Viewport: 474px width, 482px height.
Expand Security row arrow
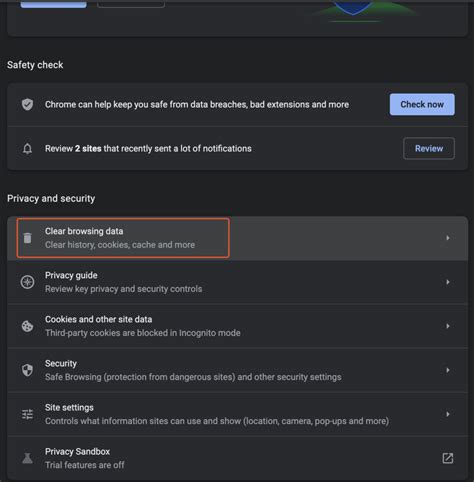tap(448, 370)
